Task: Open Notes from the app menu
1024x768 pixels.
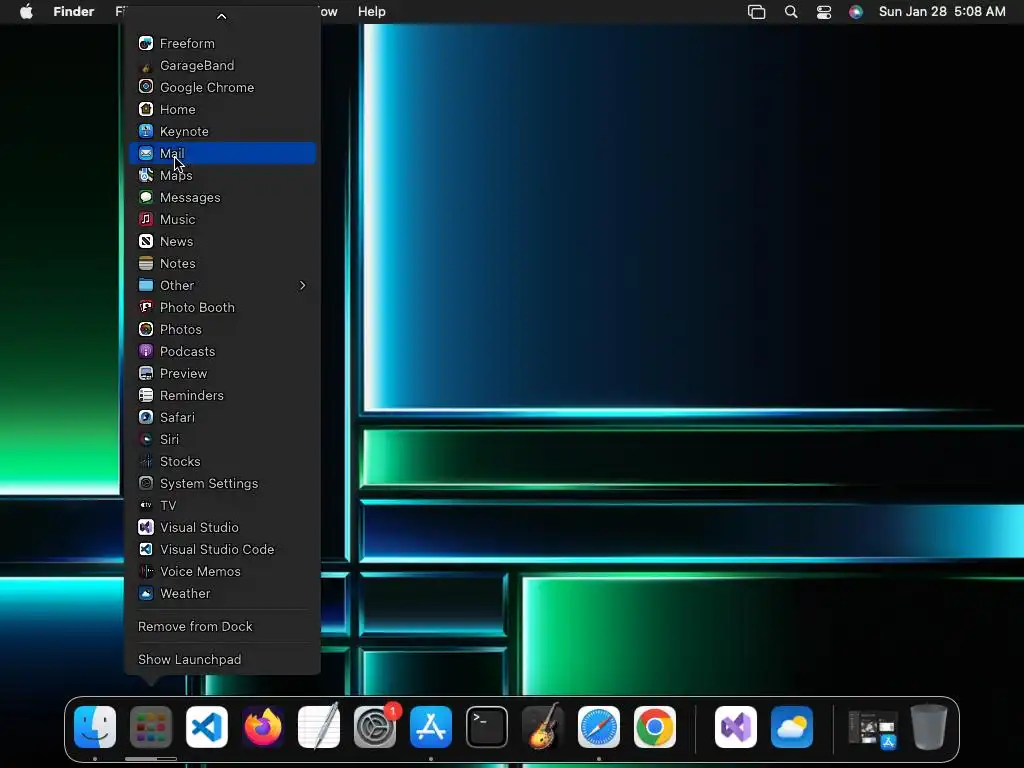Action: click(222, 263)
